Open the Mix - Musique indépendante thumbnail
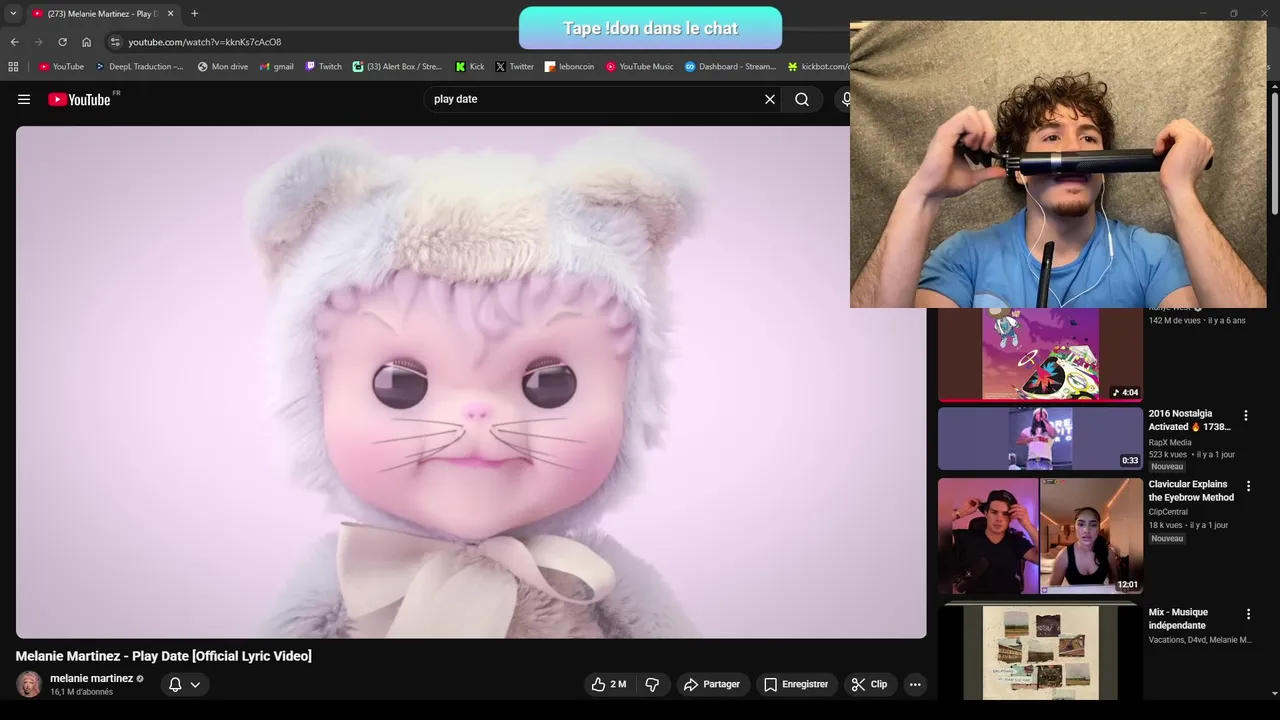 (x=1040, y=650)
